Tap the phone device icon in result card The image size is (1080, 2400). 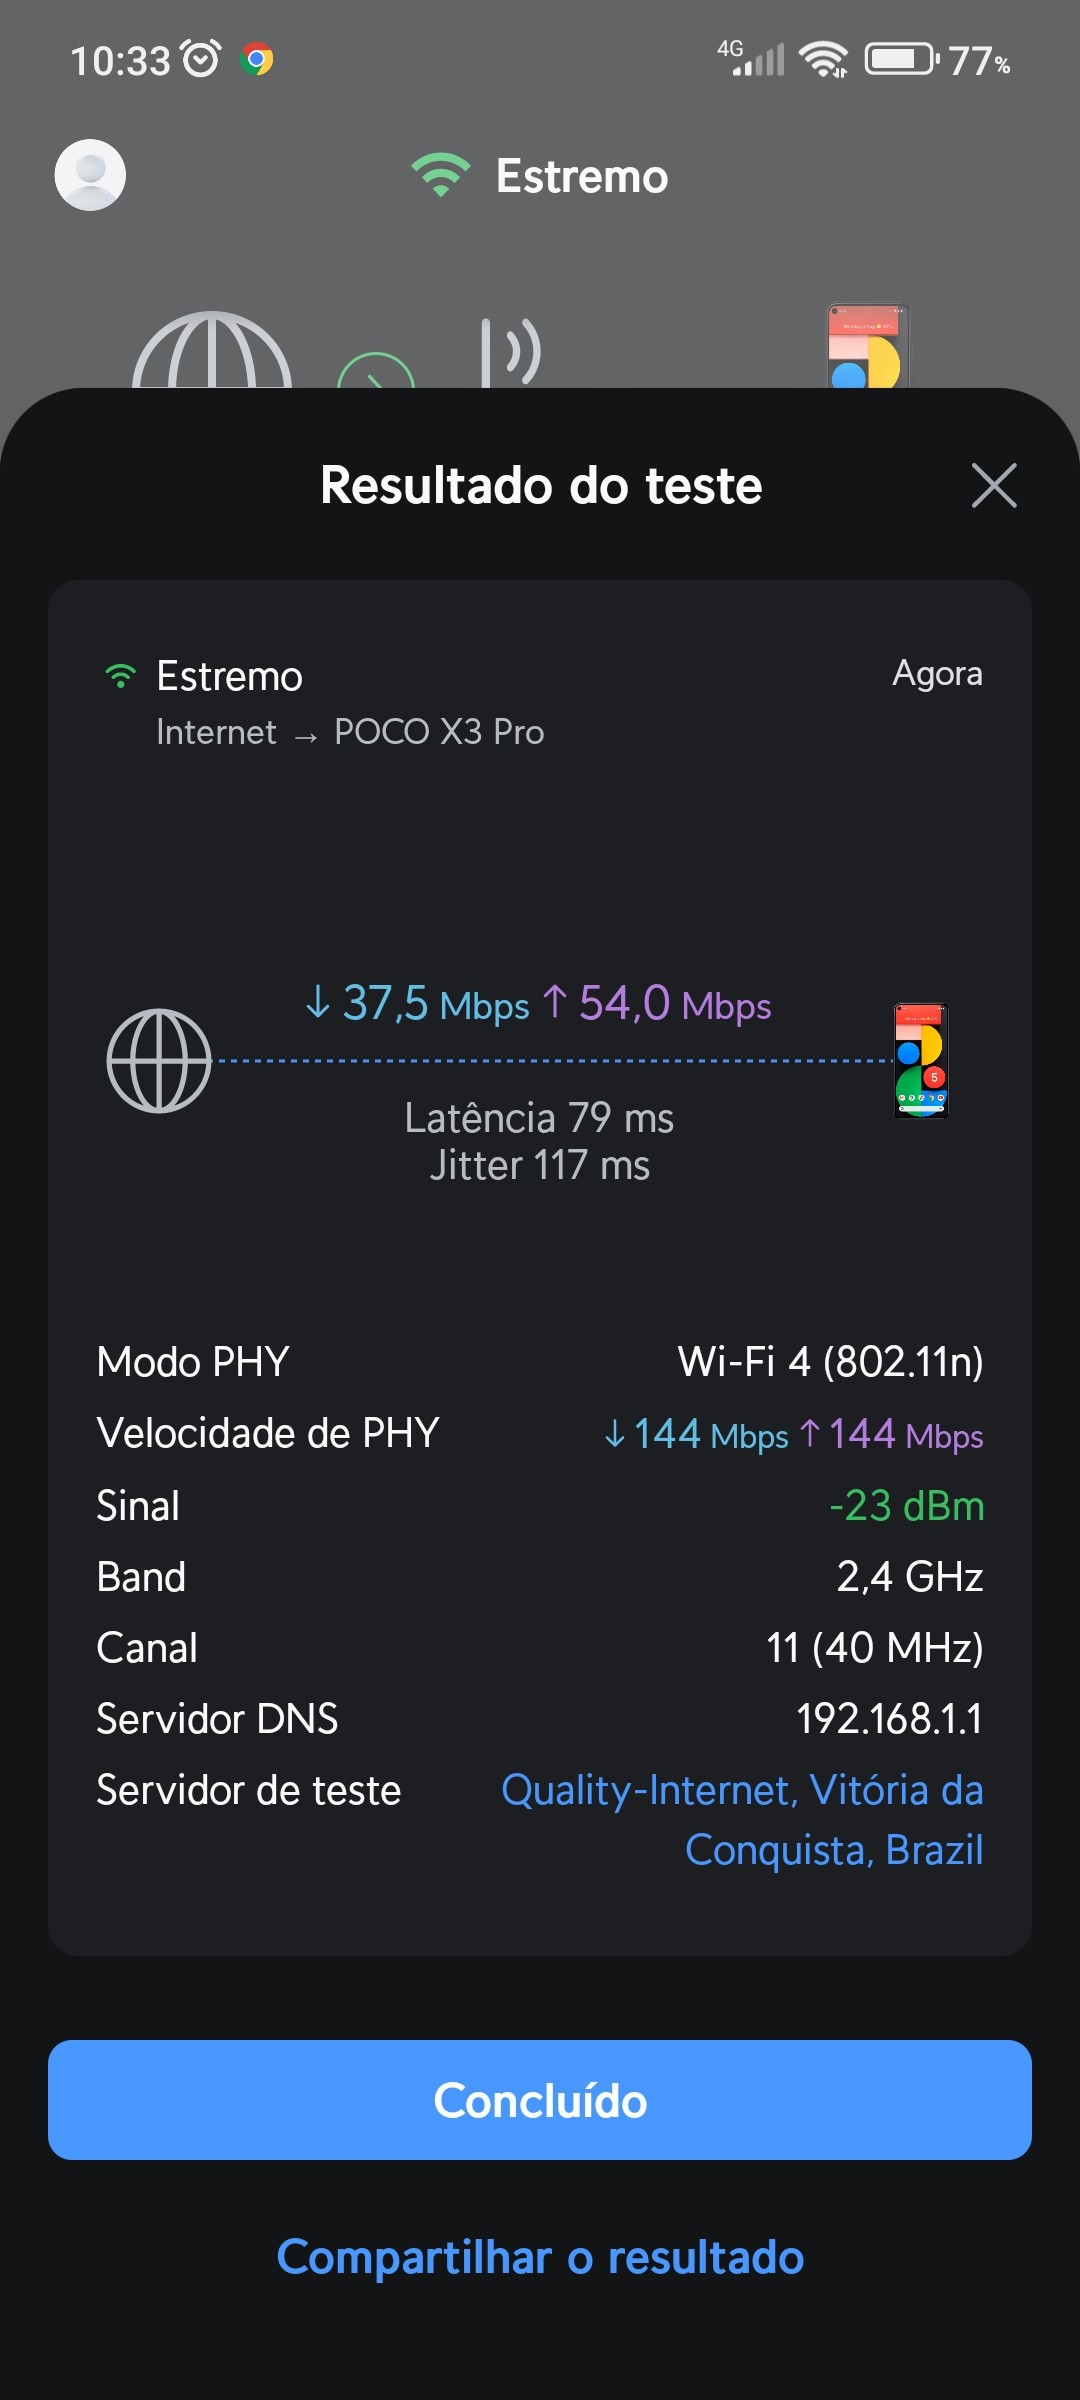click(x=920, y=1061)
